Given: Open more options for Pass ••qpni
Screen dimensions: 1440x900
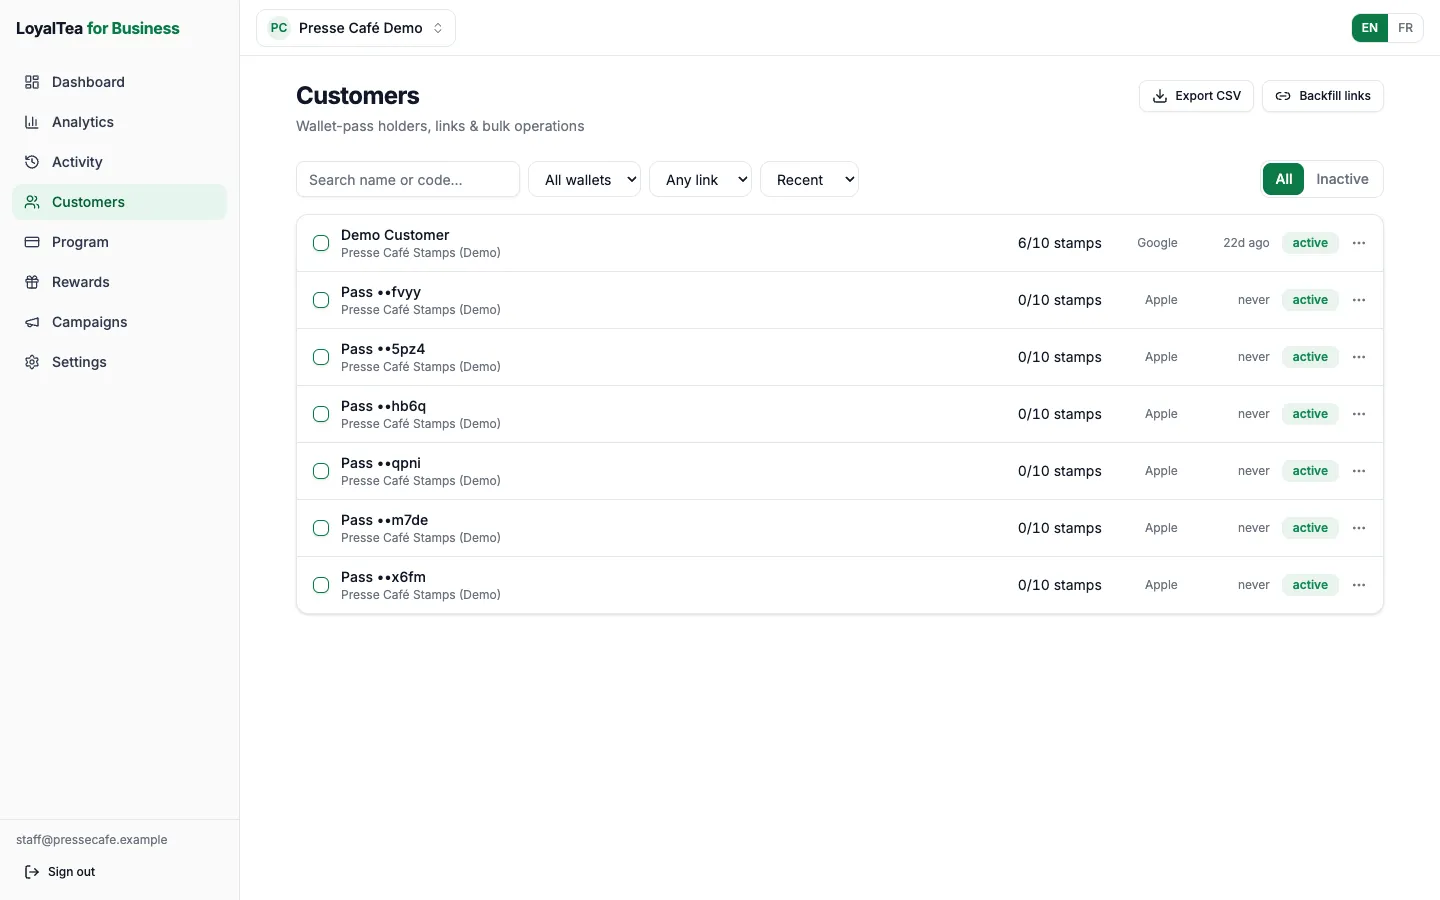Looking at the screenshot, I should tap(1359, 471).
